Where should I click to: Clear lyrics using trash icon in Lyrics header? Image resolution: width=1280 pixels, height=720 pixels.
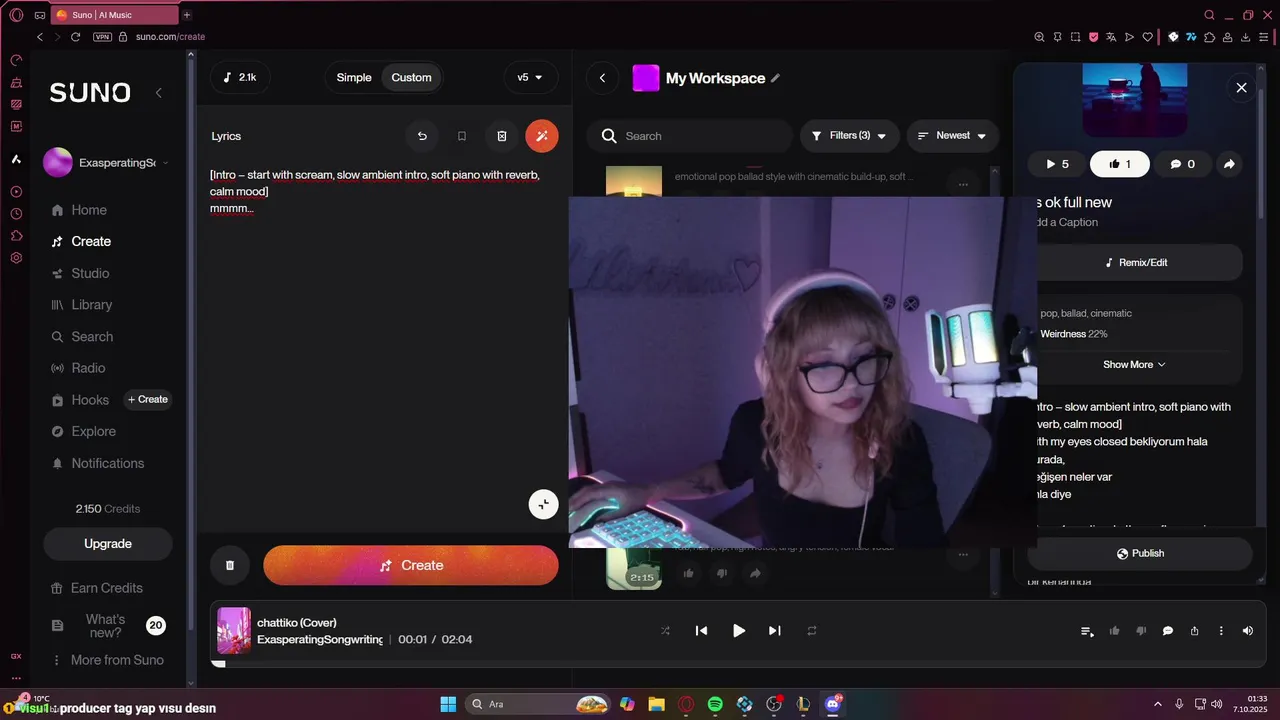tap(502, 136)
